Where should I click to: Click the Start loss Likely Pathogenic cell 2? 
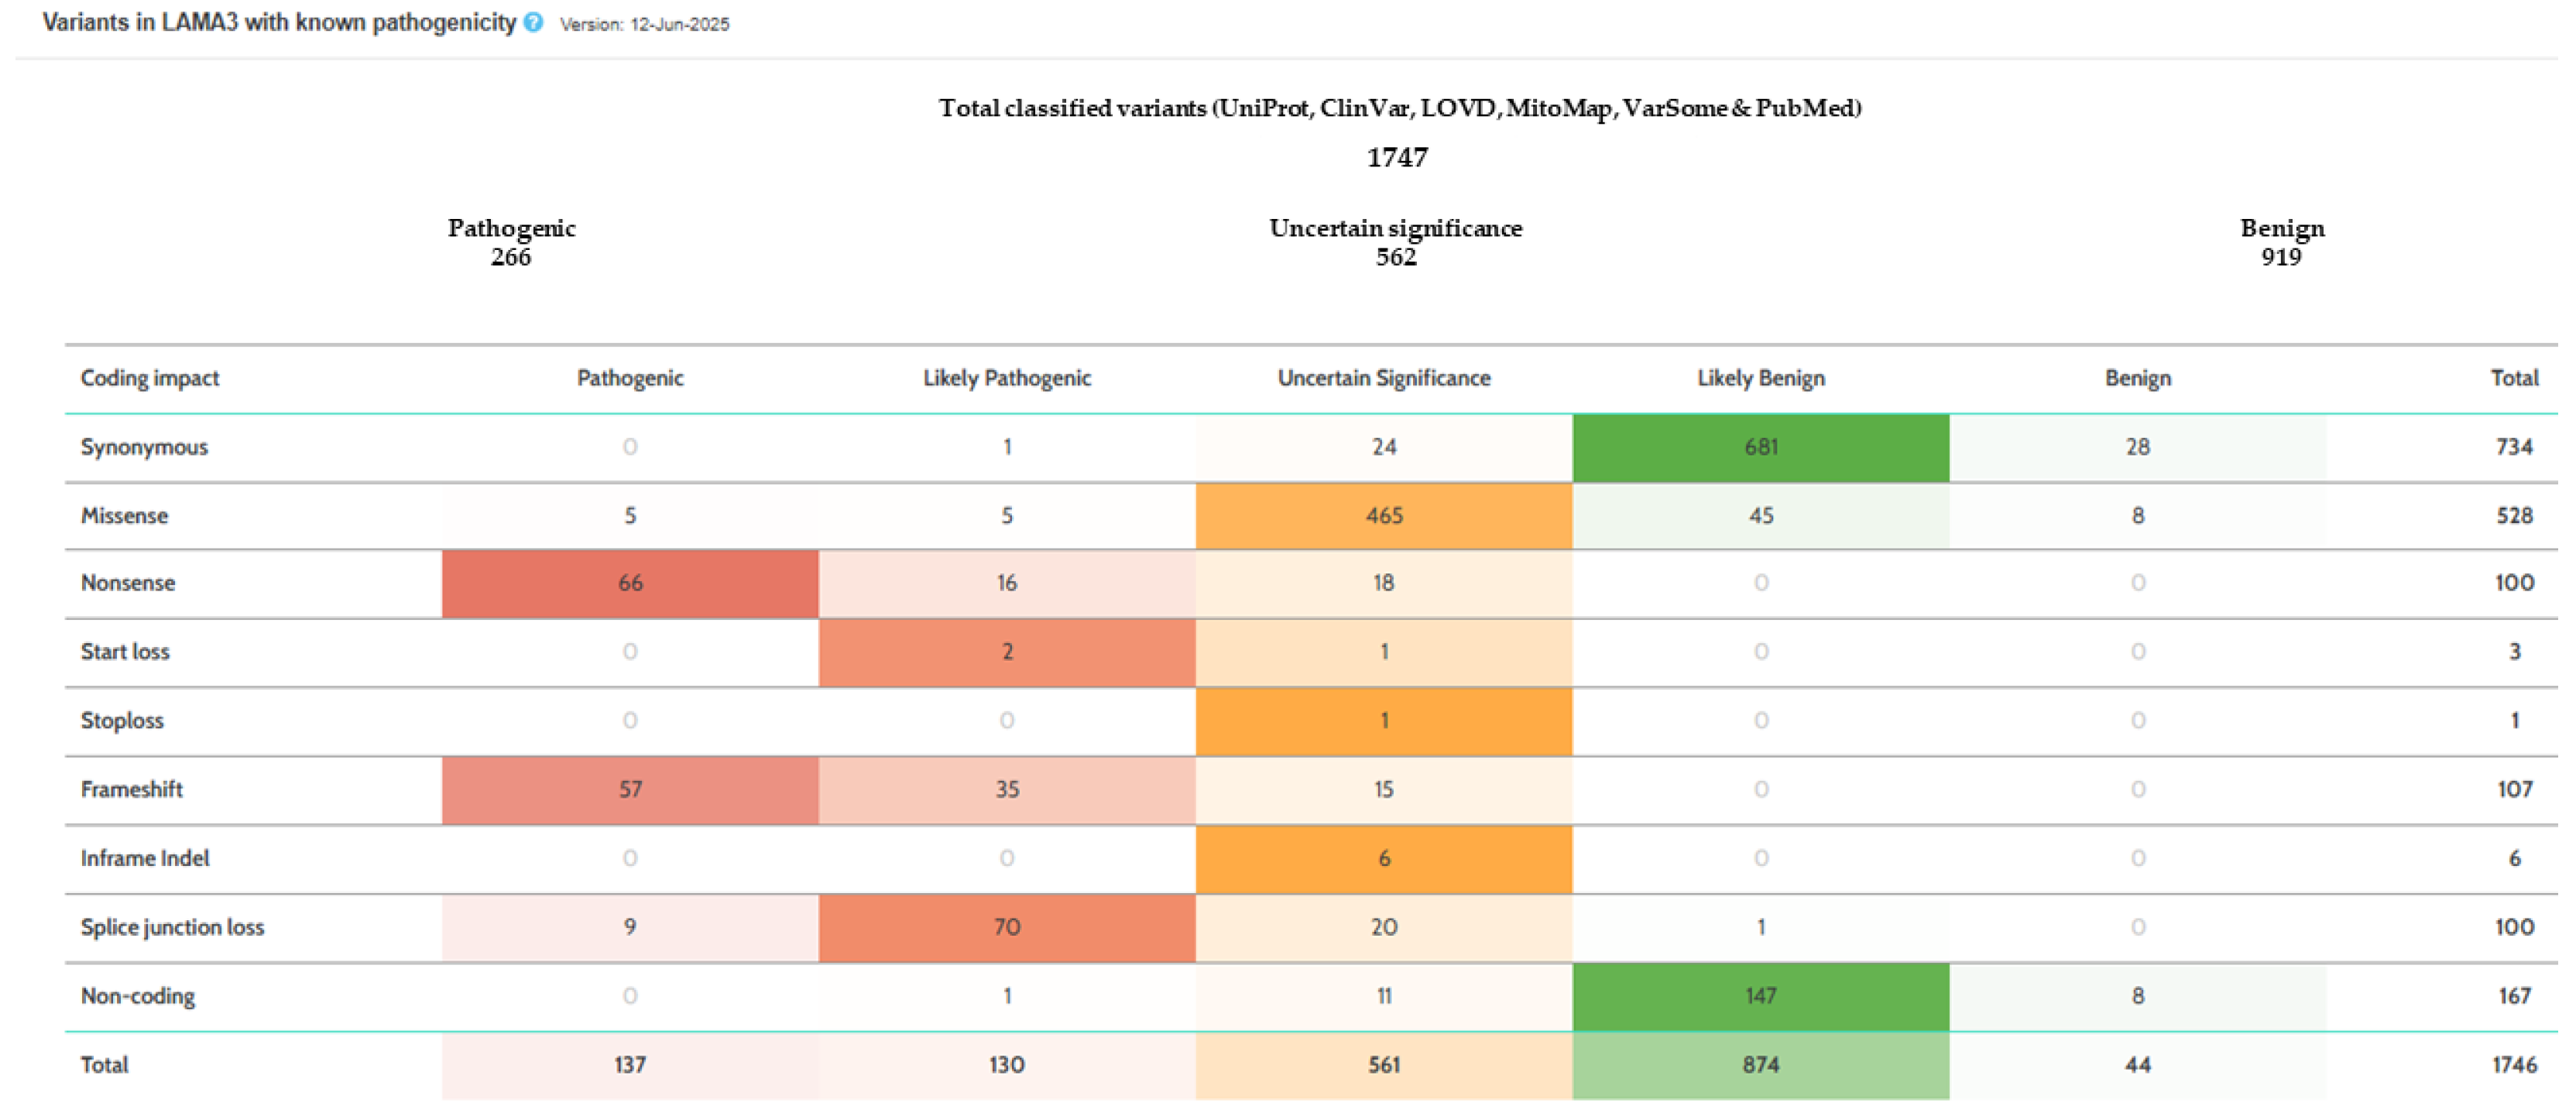1006,652
